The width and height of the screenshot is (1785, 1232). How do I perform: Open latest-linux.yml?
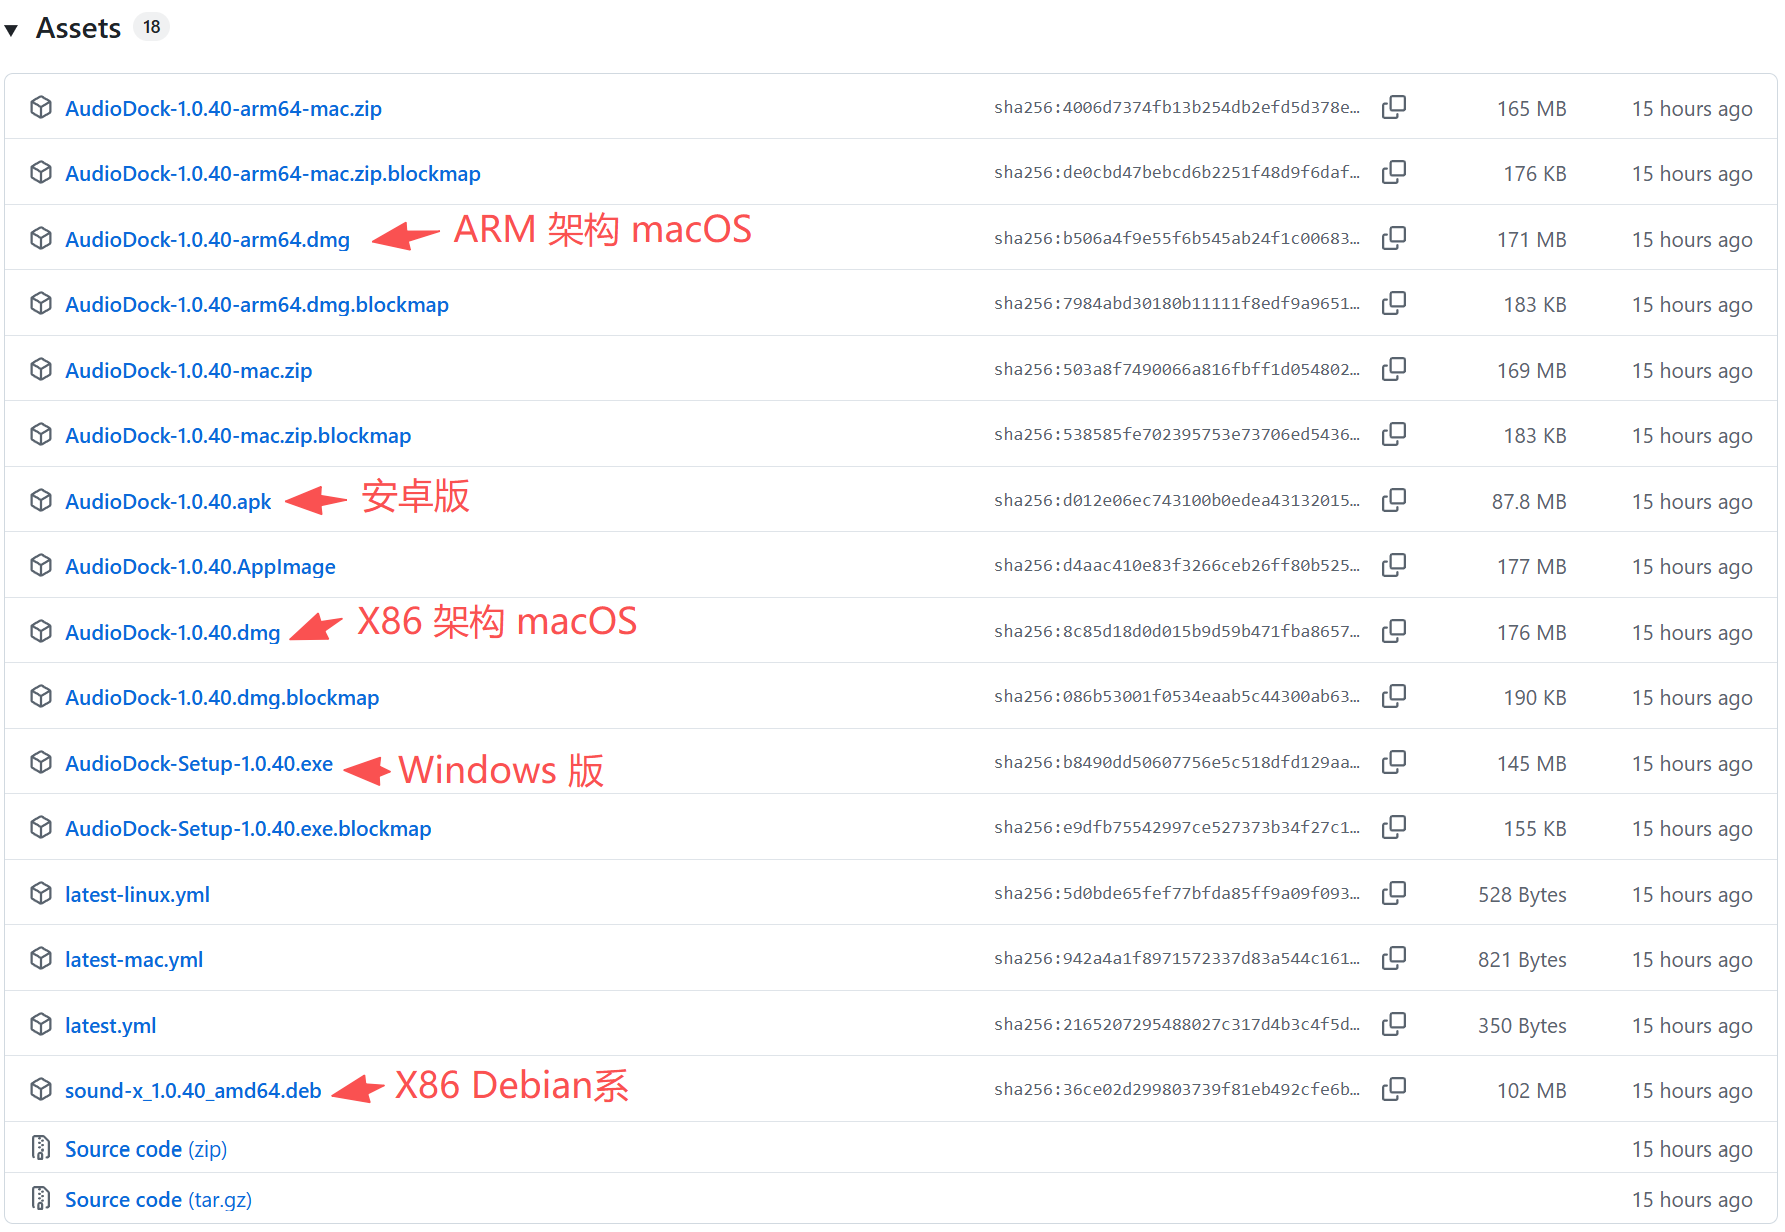[137, 895]
